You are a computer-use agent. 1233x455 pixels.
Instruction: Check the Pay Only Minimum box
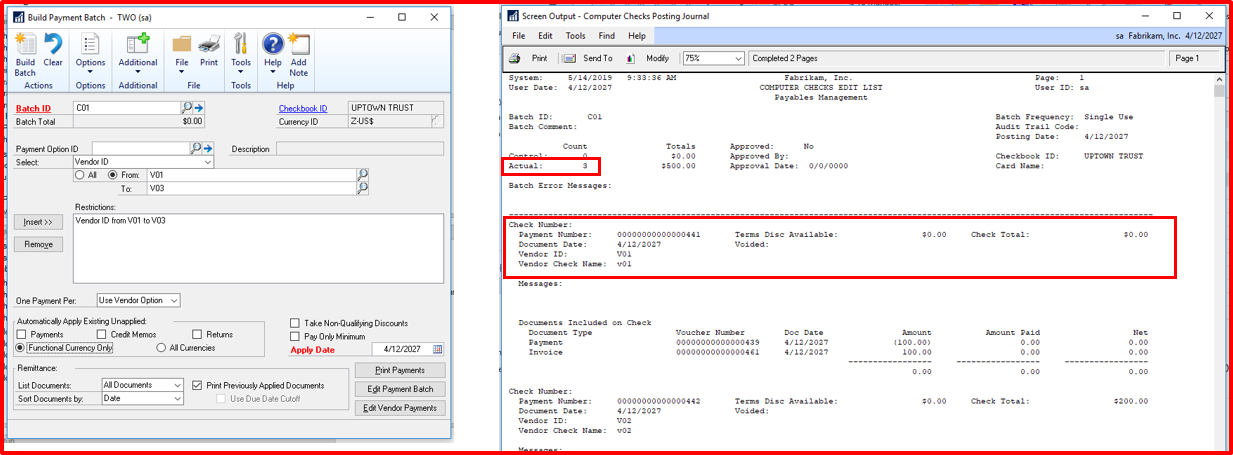(294, 337)
